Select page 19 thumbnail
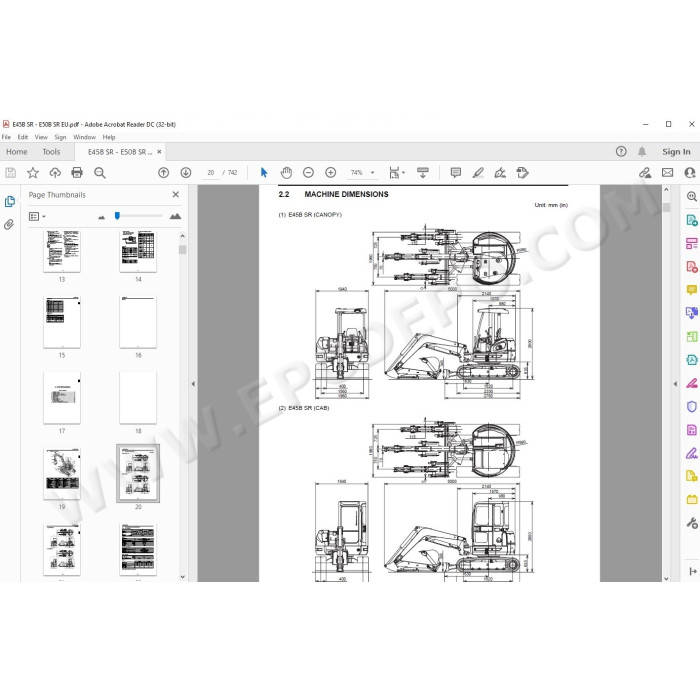Image resolution: width=700 pixels, height=700 pixels. tap(62, 474)
